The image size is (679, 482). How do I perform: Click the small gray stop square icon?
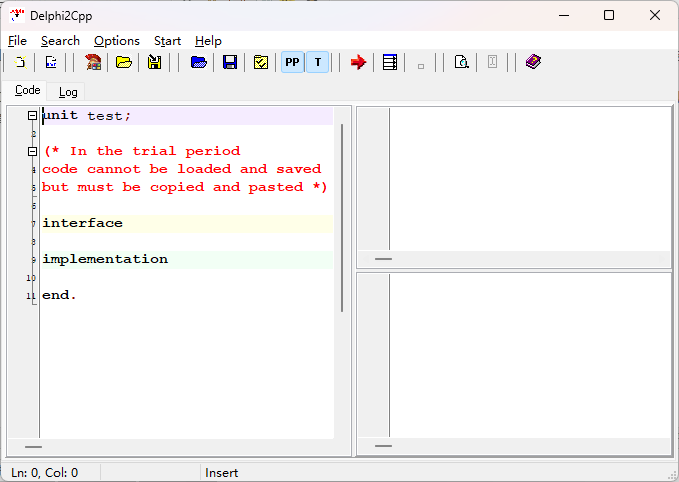(x=421, y=66)
